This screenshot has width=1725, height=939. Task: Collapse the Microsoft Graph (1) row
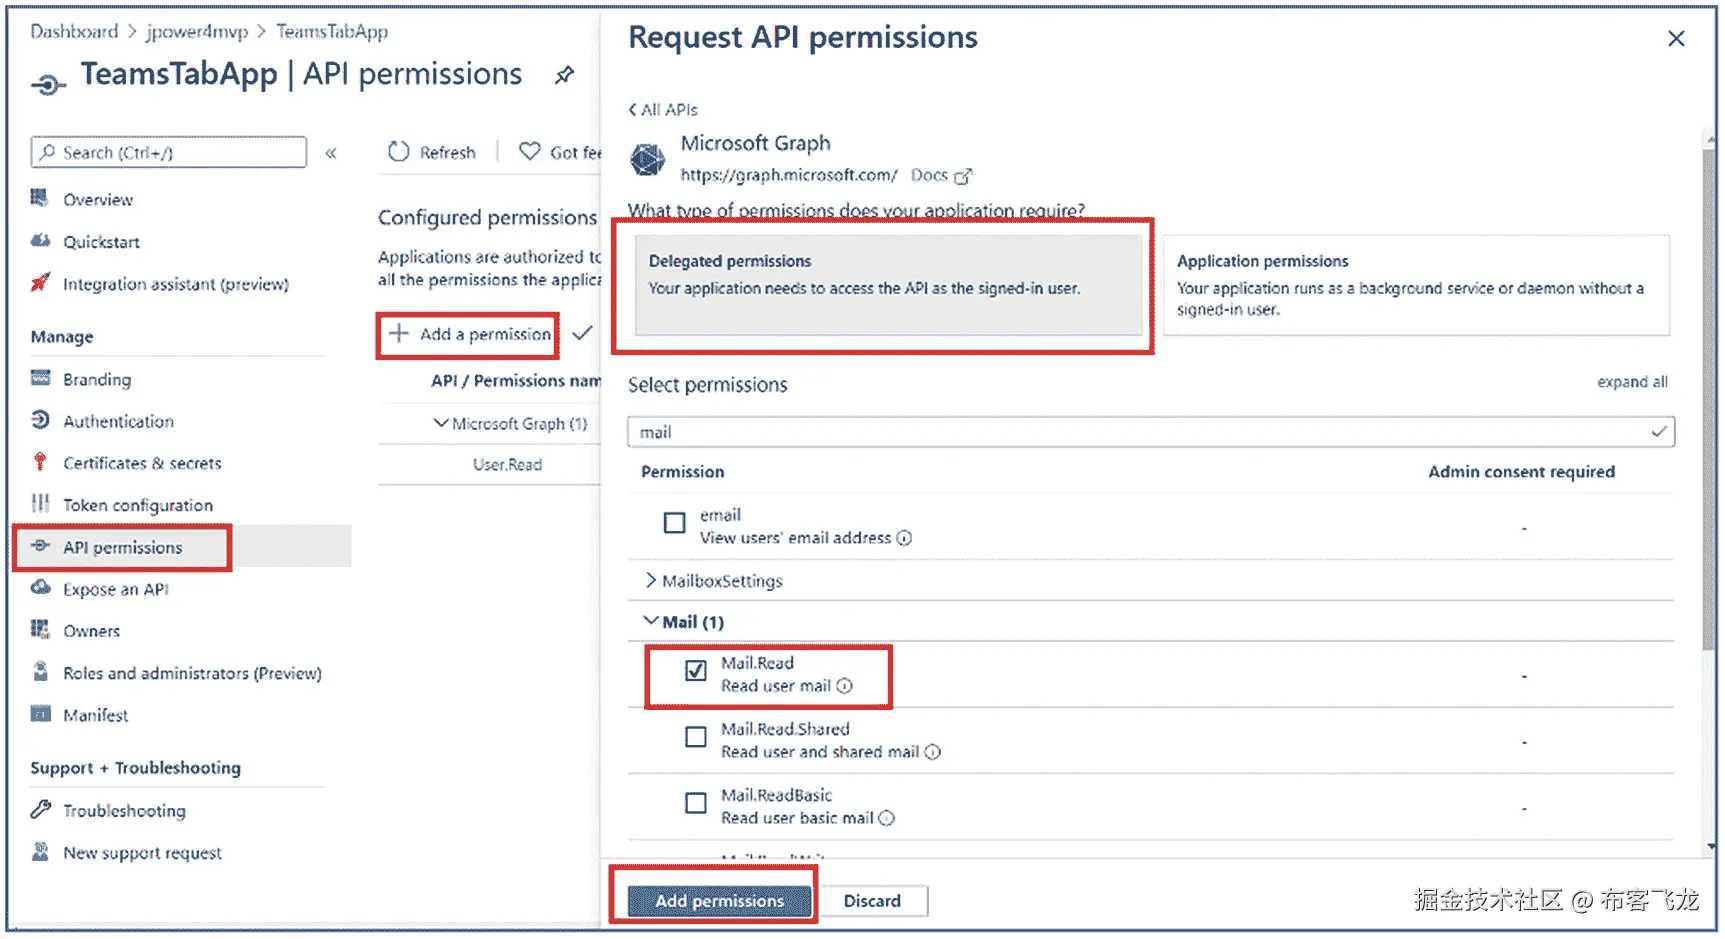point(440,423)
